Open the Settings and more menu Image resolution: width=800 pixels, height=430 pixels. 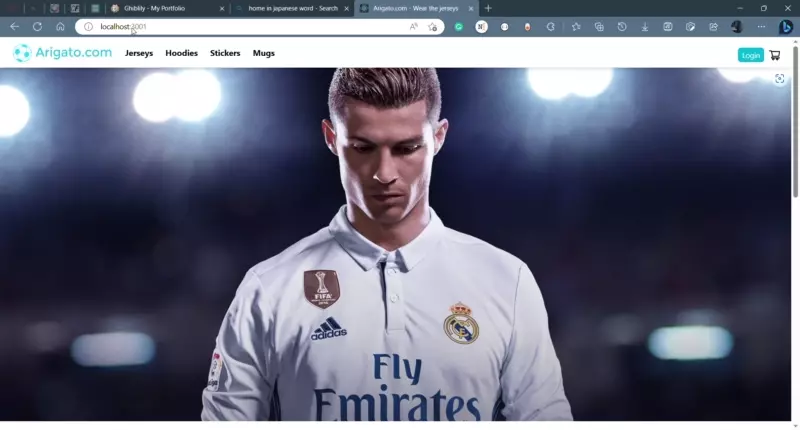click(761, 27)
